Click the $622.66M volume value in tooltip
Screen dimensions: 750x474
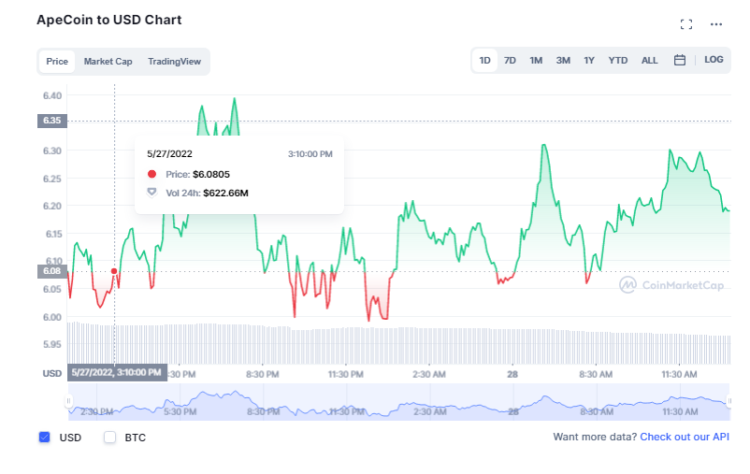click(225, 193)
